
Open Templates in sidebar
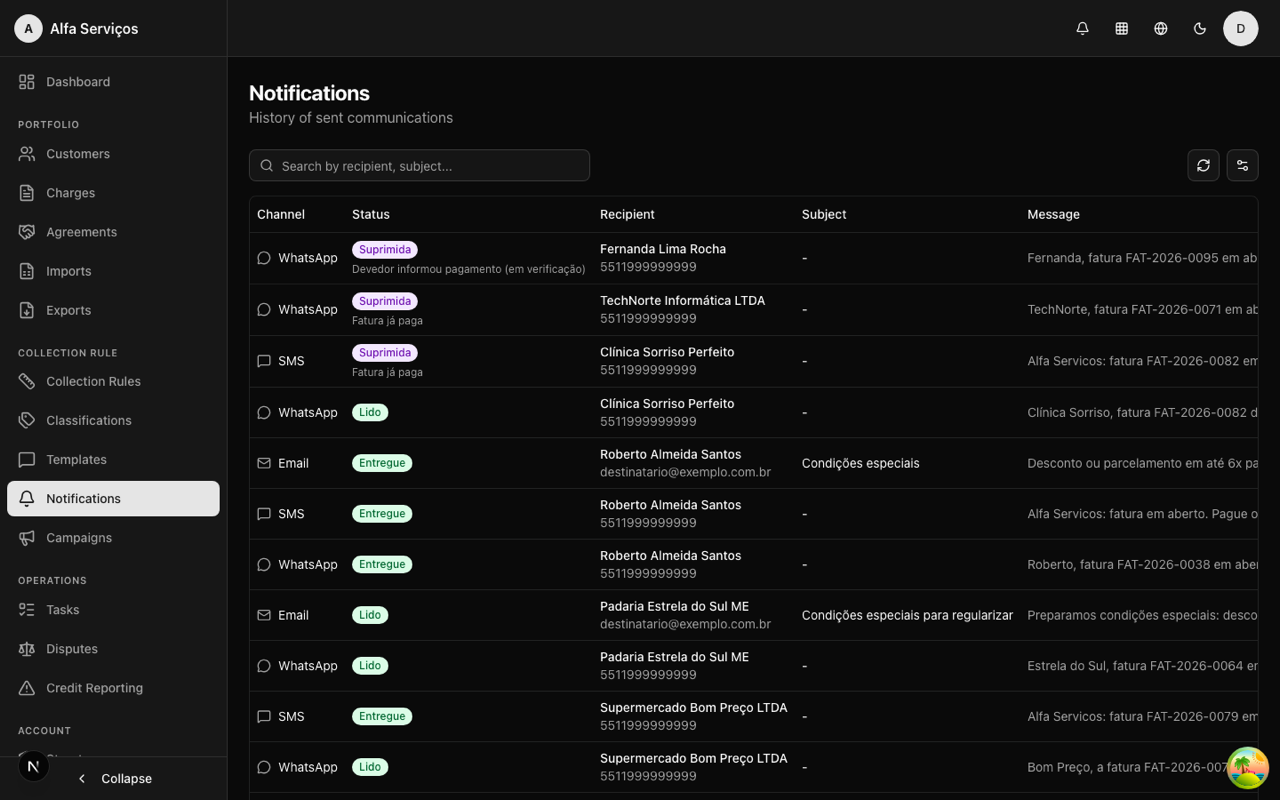[113, 459]
